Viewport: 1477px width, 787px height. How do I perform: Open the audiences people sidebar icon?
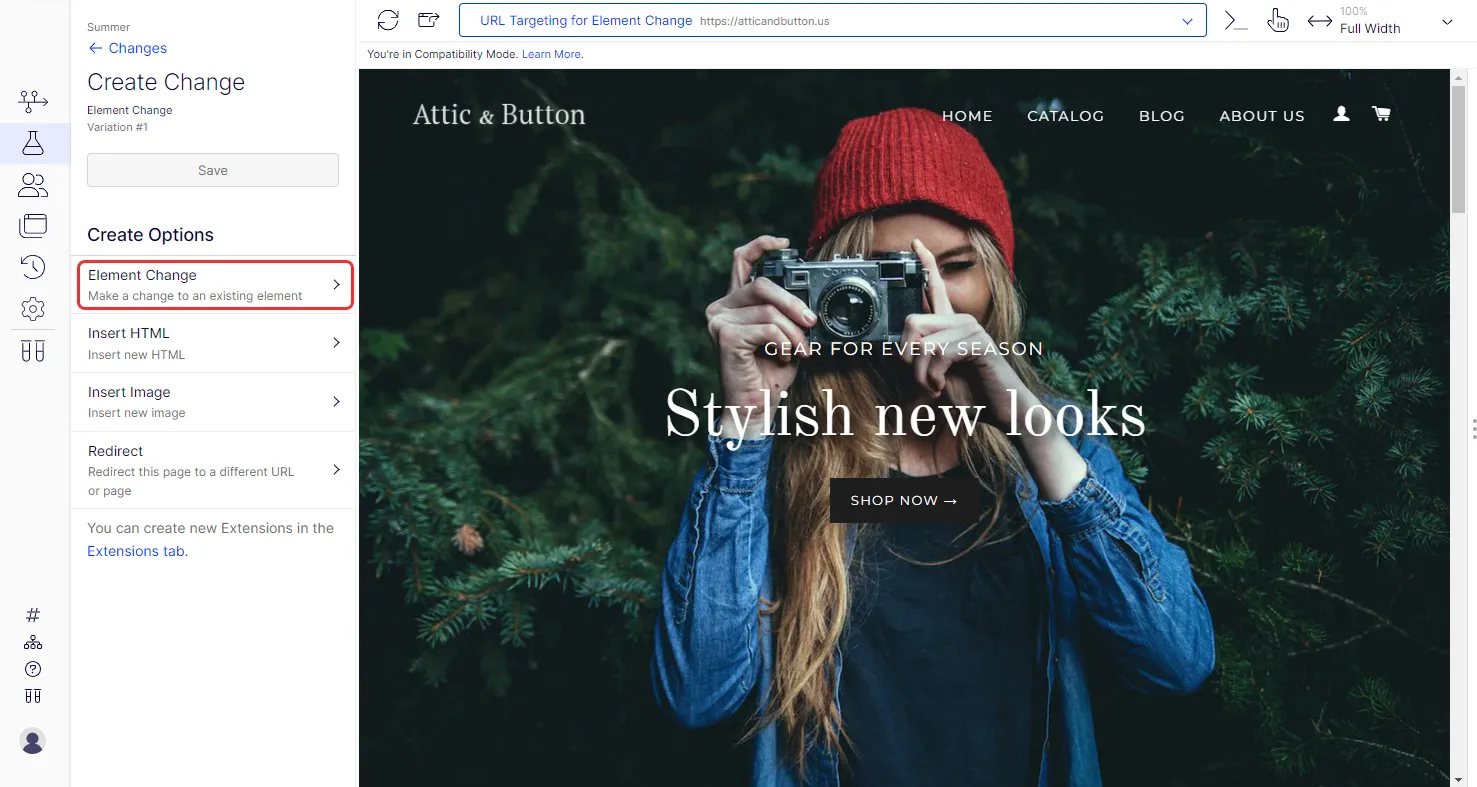click(33, 184)
